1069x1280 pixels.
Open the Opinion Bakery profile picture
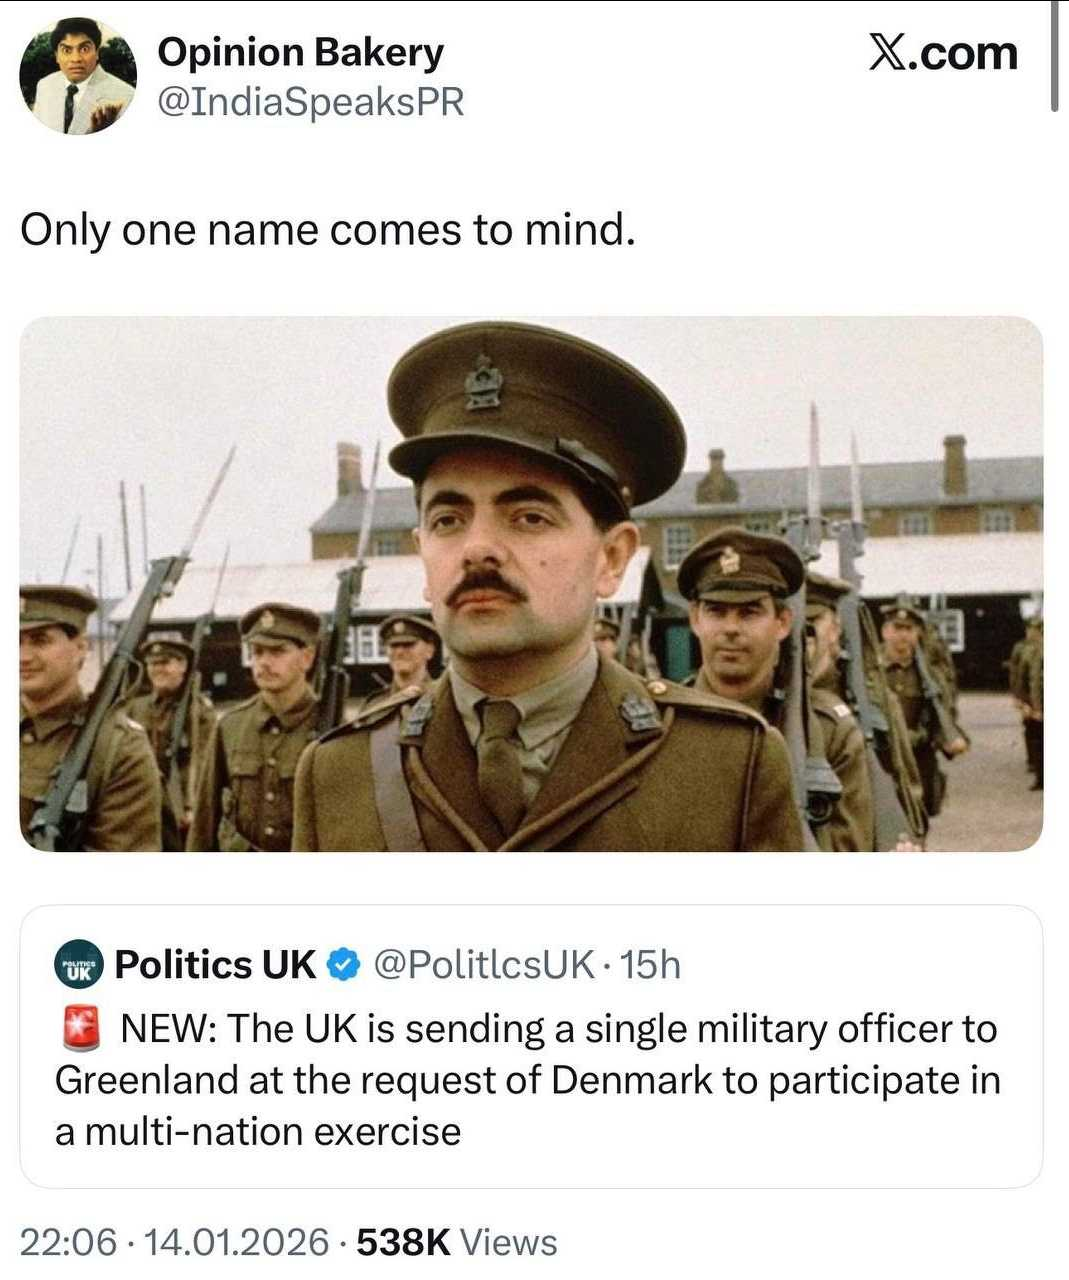[x=78, y=76]
